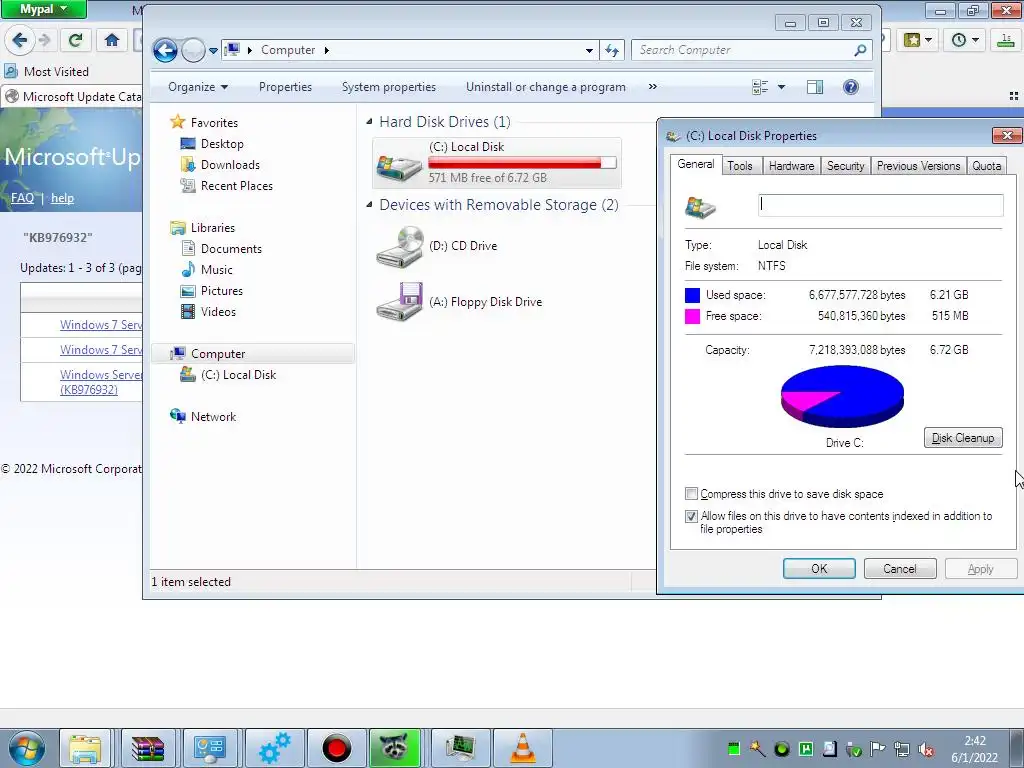
Task: Collapse the Hard Disk Drives group
Action: coord(370,121)
